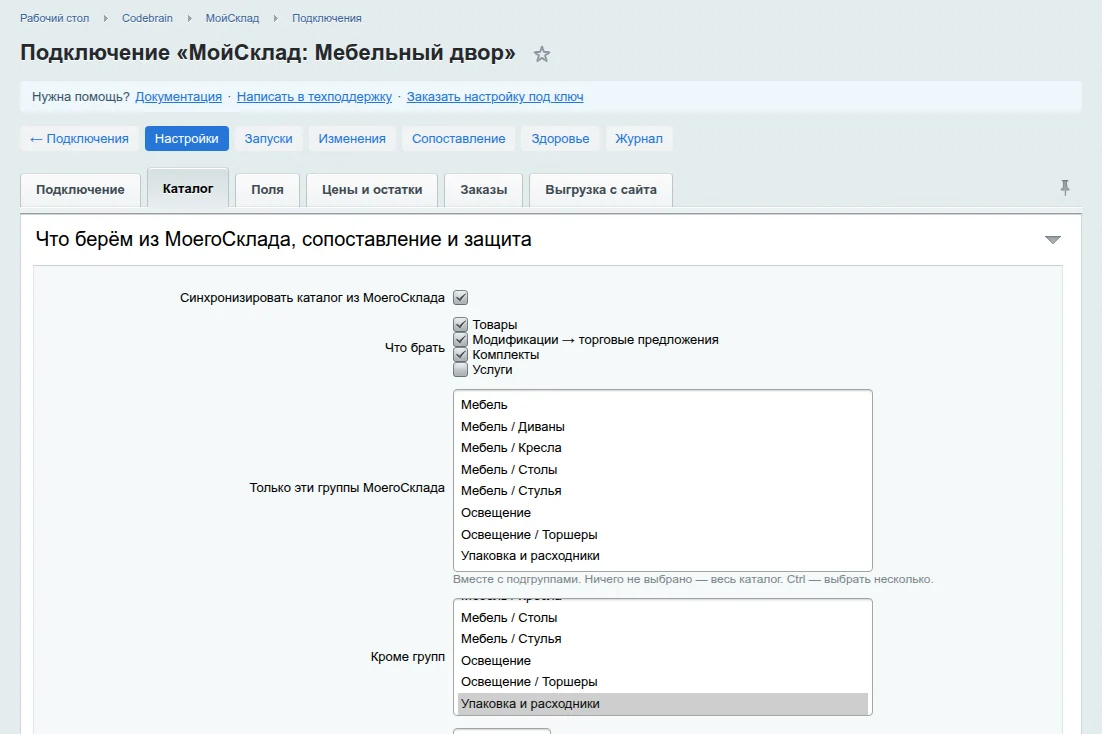
Task: Select «Освещение» in «Кроме групп» list
Action: pyautogui.click(x=663, y=661)
